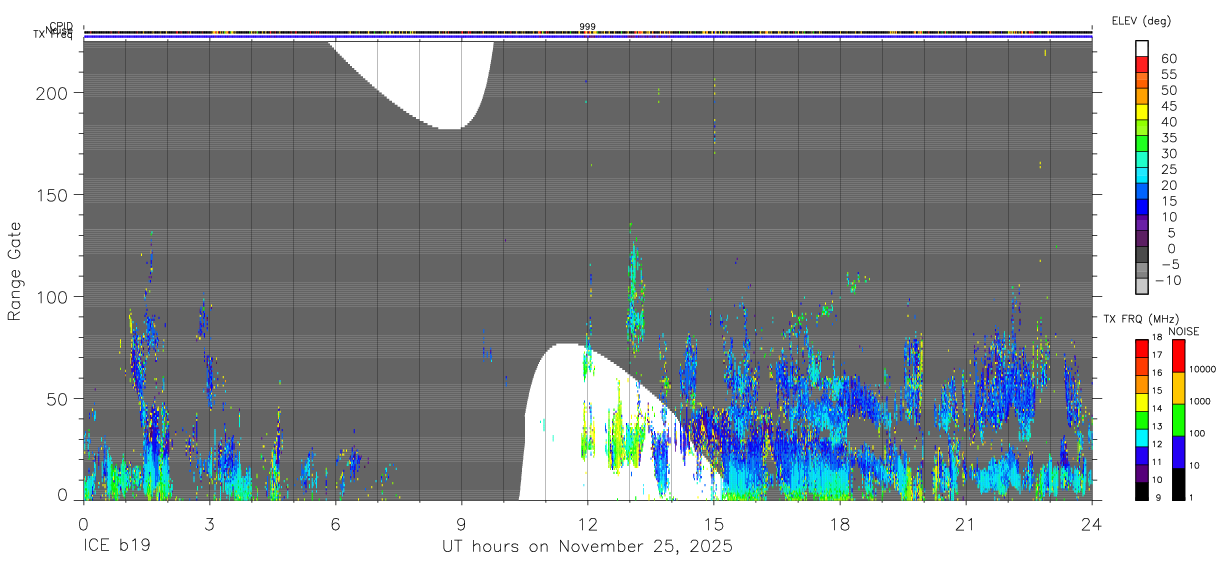Click the 999 CPID value above plot

point(588,26)
